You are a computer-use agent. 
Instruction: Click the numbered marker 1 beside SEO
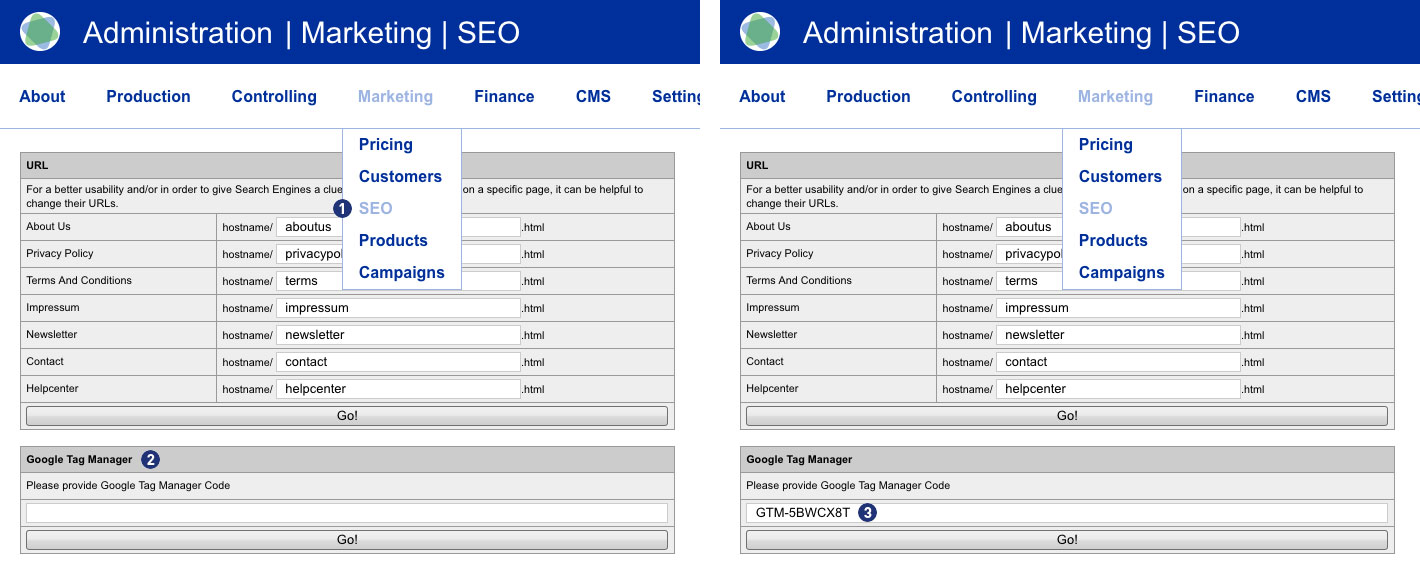pyautogui.click(x=342, y=208)
